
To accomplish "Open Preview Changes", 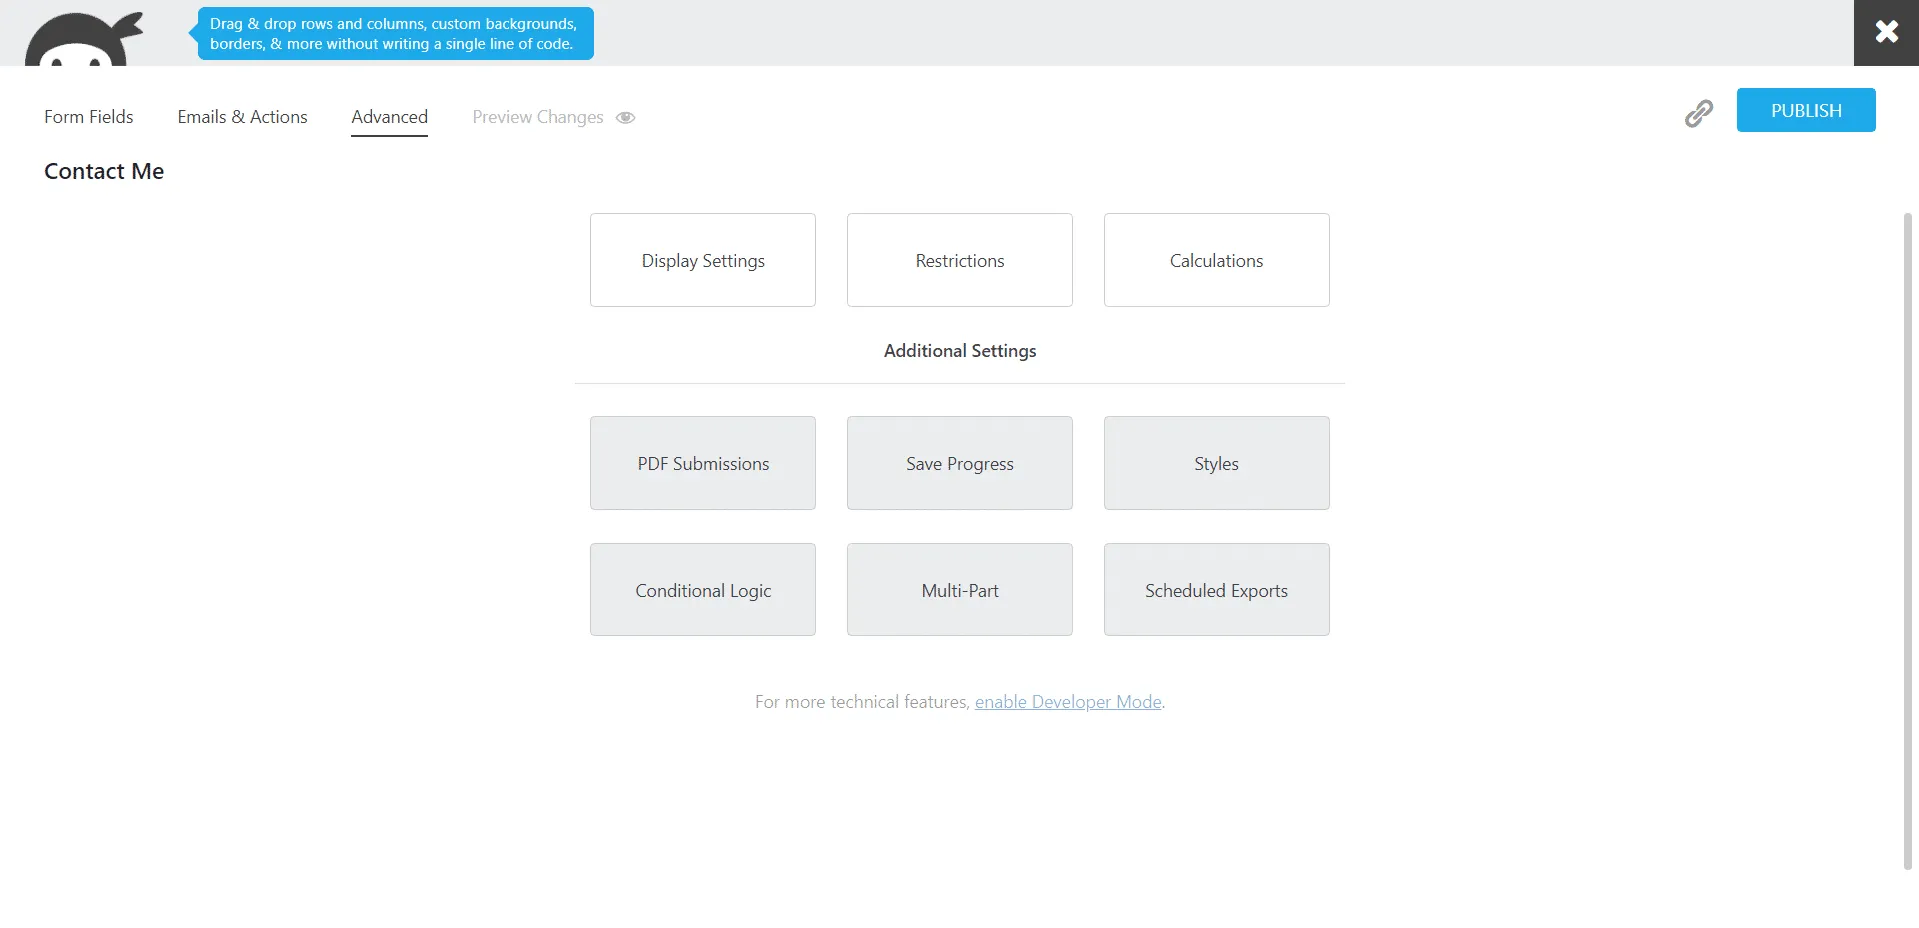I will click(537, 117).
